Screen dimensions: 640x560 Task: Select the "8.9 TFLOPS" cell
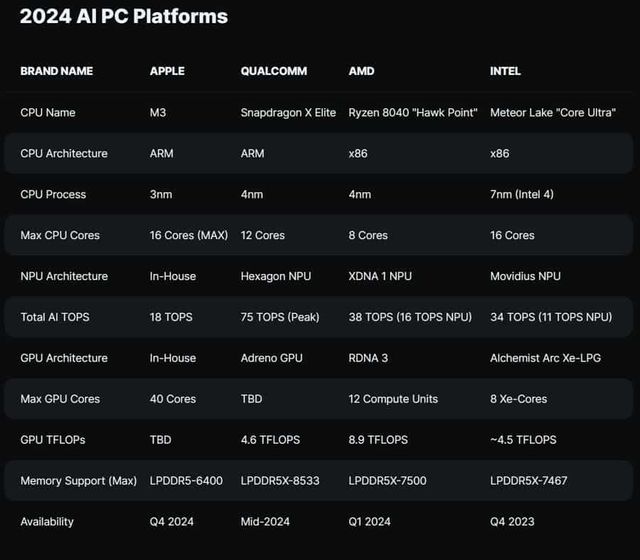coord(379,440)
